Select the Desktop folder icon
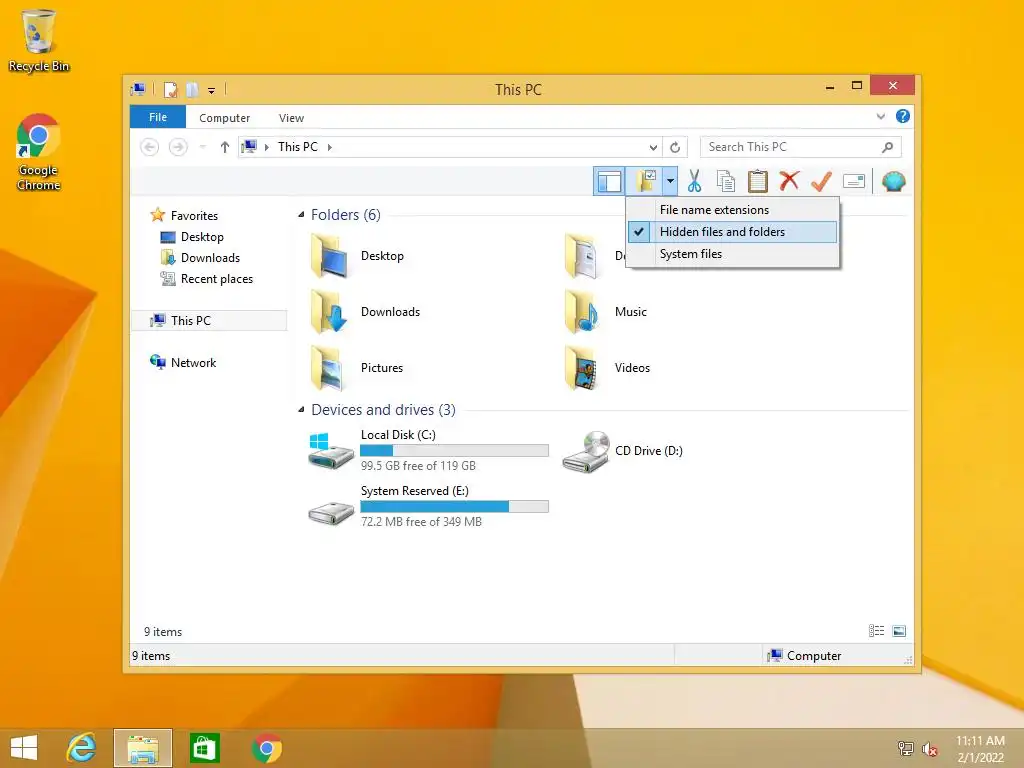 point(329,256)
